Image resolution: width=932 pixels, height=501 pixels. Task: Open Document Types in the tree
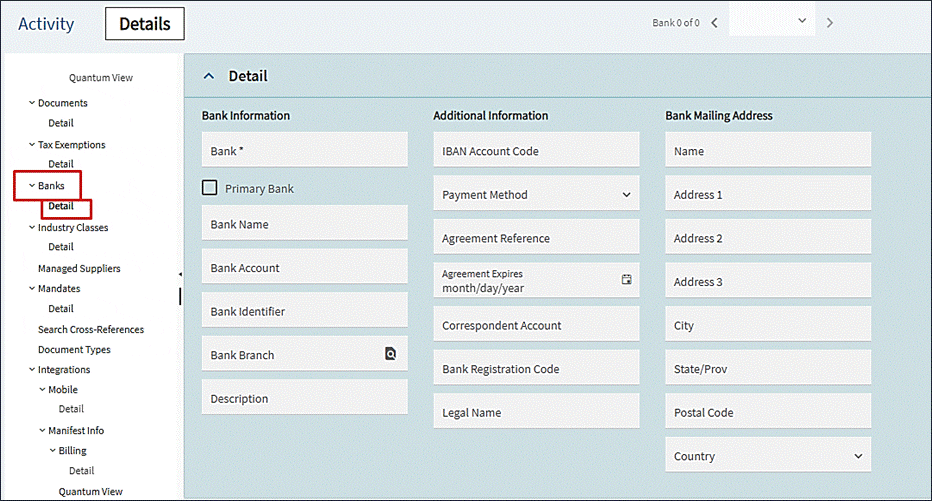74,349
